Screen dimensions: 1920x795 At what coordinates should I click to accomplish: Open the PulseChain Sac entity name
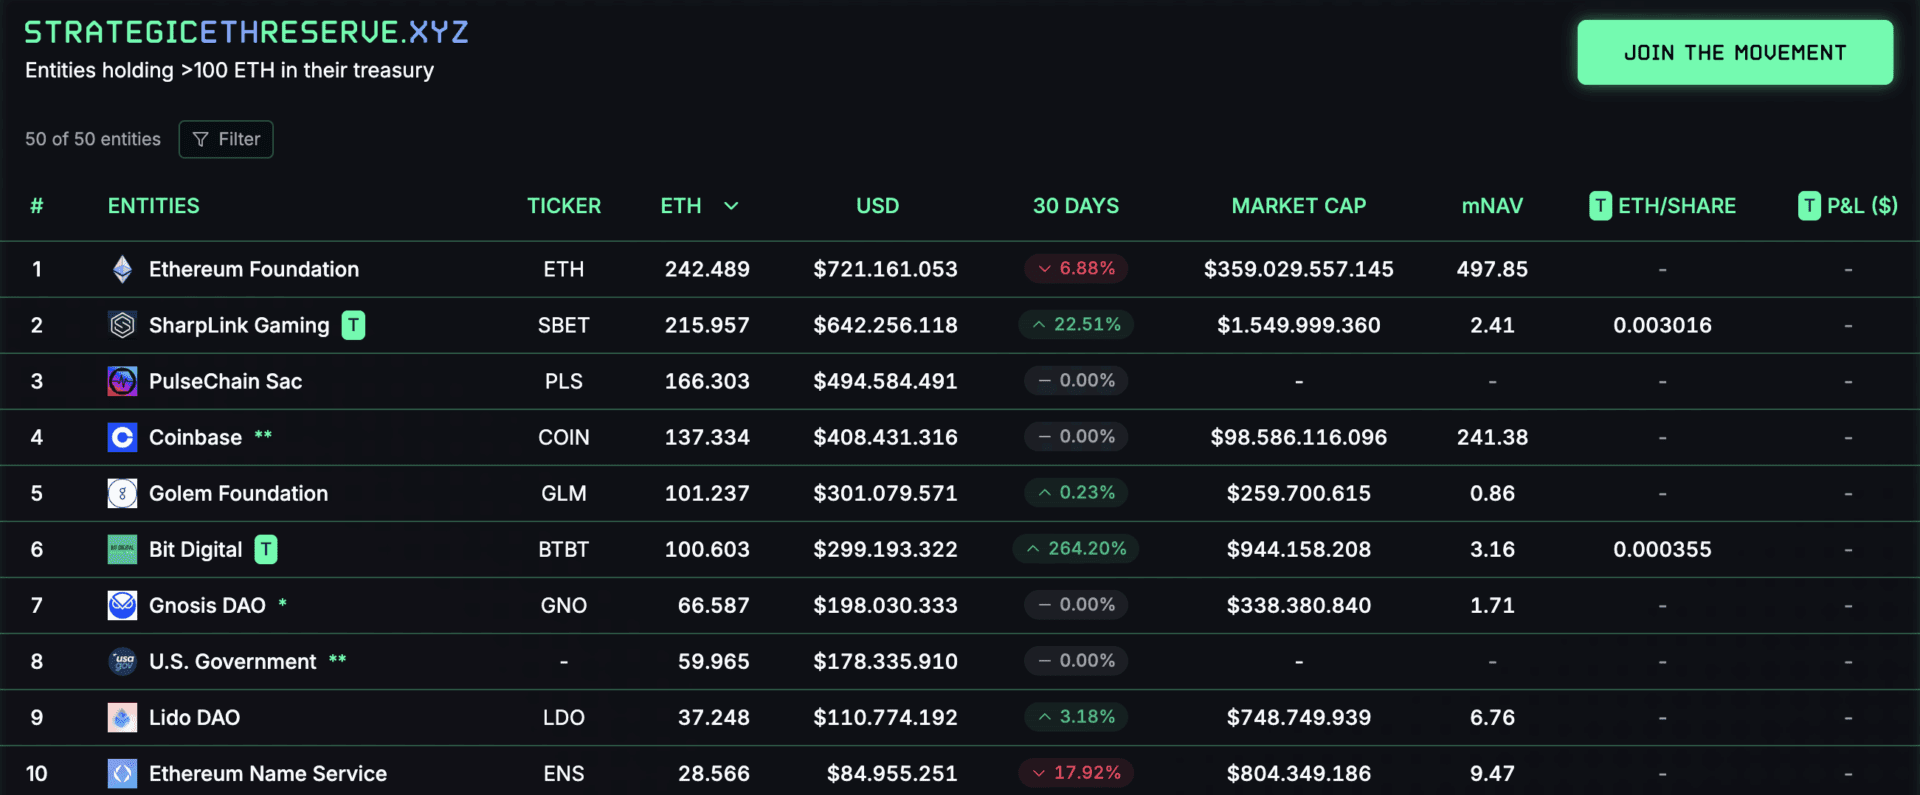pyautogui.click(x=225, y=381)
